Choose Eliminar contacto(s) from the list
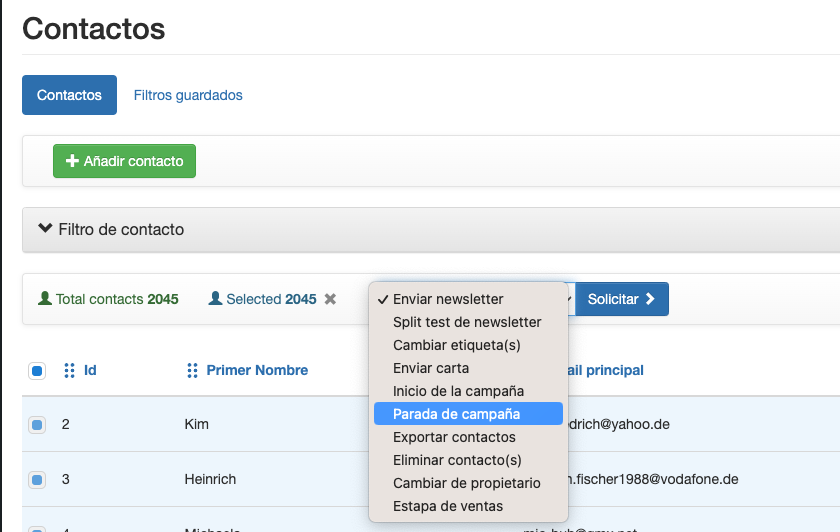This screenshot has height=532, width=840. pyautogui.click(x=457, y=460)
